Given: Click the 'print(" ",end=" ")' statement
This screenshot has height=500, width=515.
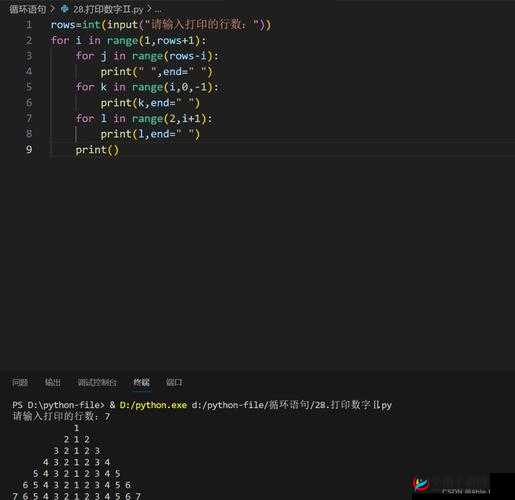Looking at the screenshot, I should (157, 72).
